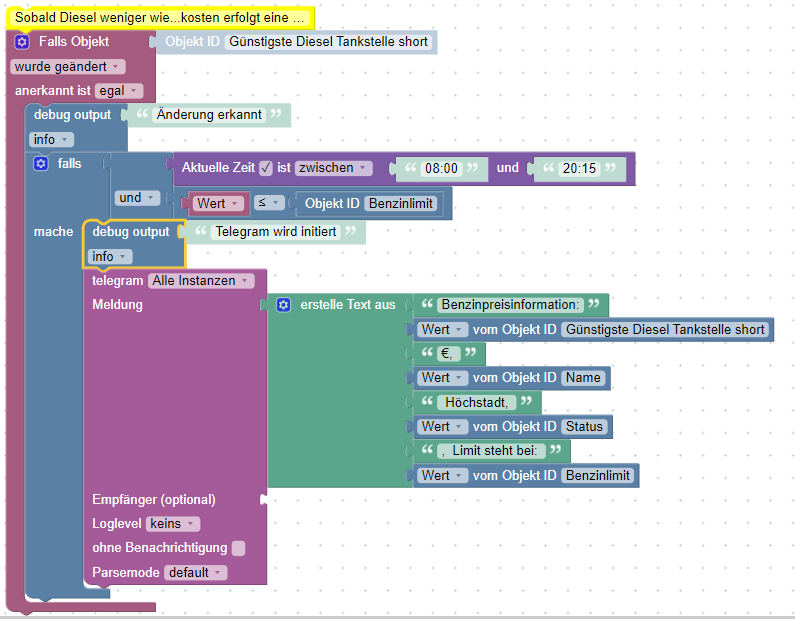
Task: Open Wert dropdown beside Günstigste Diesel Tankstelle
Action: pos(442,330)
